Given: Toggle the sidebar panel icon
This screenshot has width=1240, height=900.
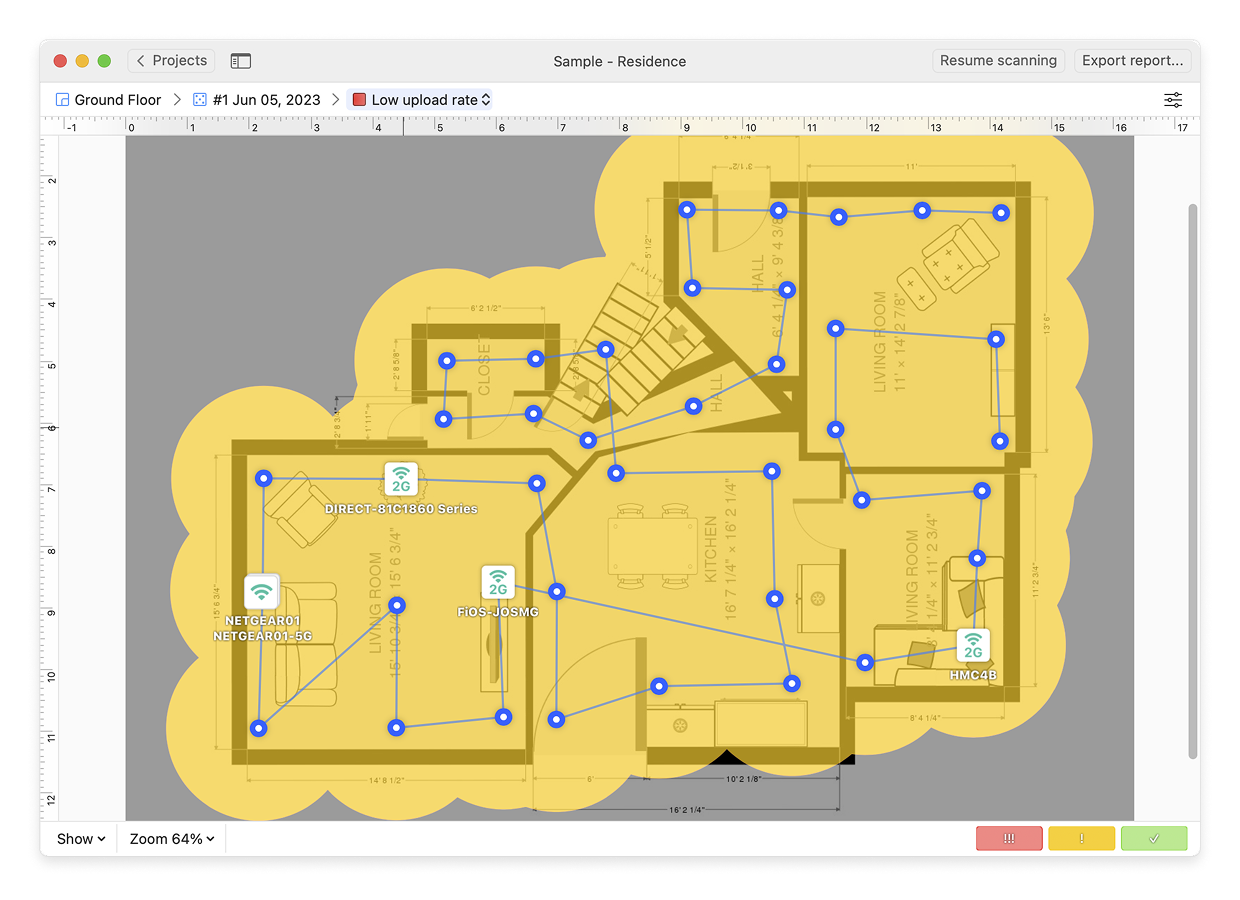Looking at the screenshot, I should [x=240, y=61].
